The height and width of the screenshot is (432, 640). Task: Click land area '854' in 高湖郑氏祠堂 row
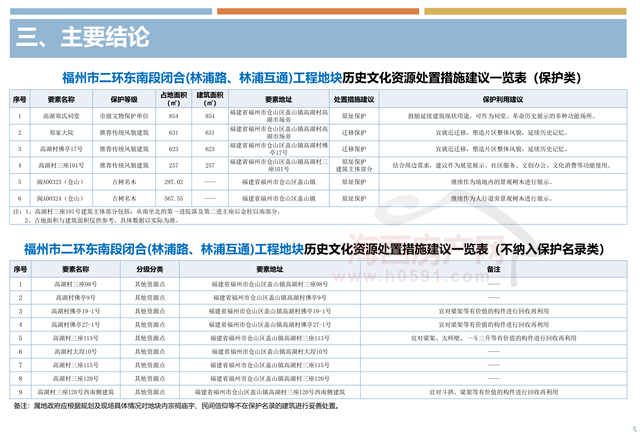(173, 116)
